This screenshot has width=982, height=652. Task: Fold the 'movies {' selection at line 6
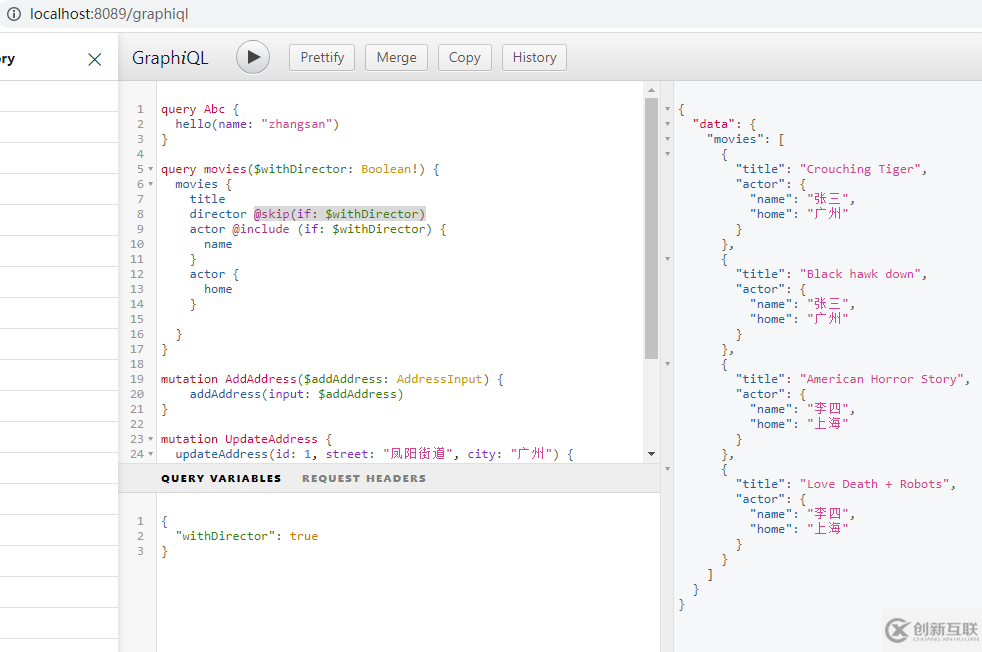[x=151, y=185]
